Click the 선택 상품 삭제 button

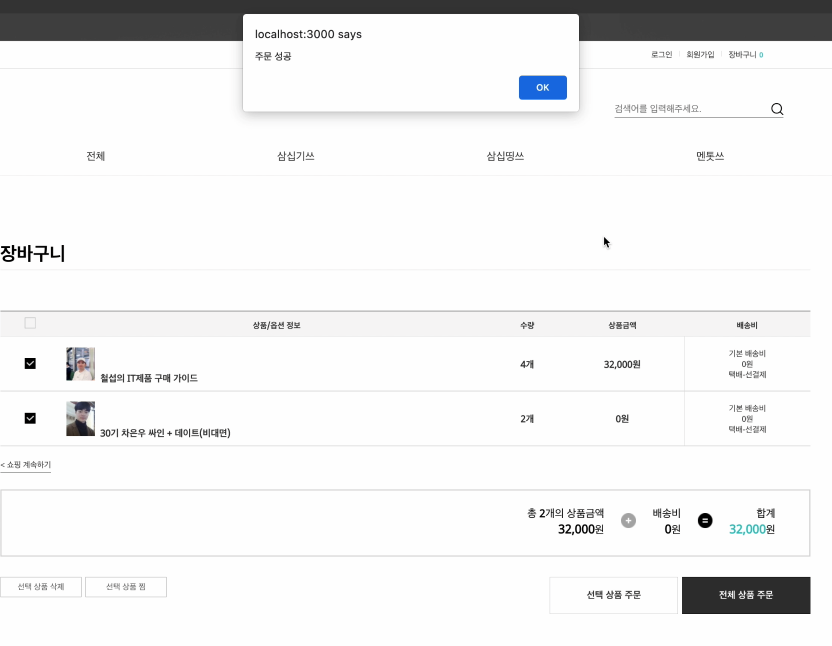coord(41,586)
